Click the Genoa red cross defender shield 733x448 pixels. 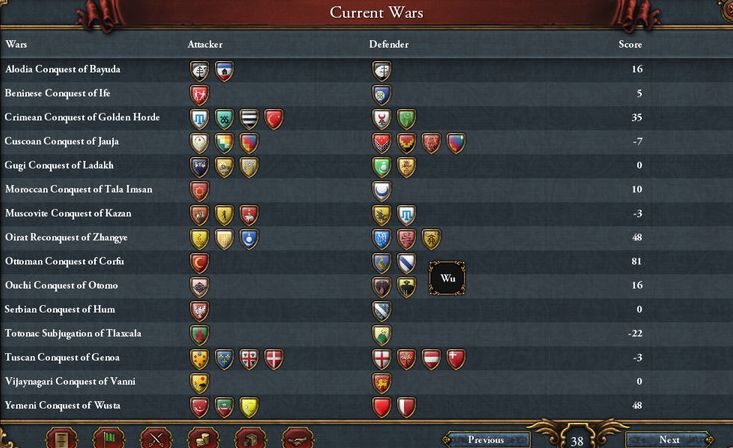coord(382,359)
